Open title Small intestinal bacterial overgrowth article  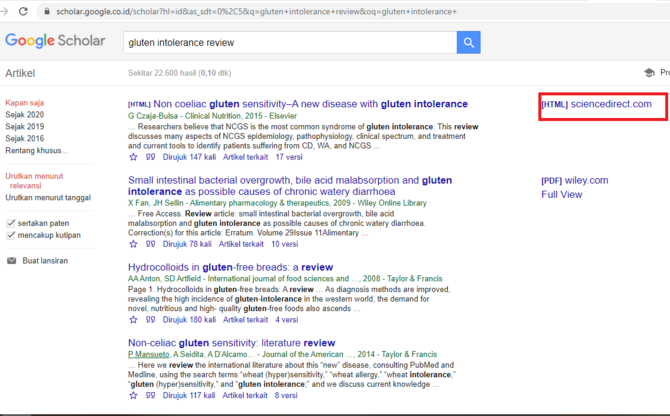click(x=290, y=186)
